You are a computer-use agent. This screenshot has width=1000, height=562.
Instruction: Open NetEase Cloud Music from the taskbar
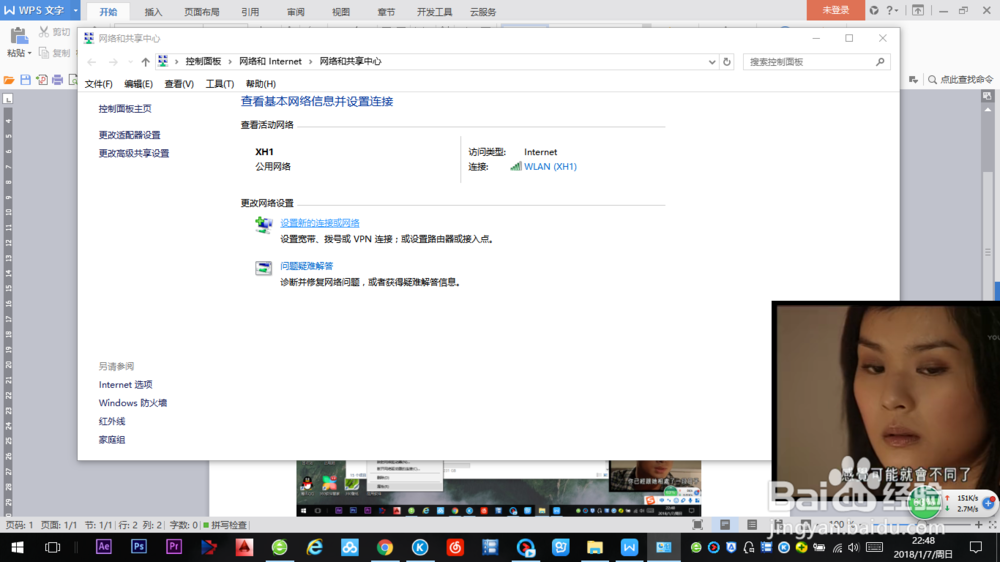pos(455,547)
